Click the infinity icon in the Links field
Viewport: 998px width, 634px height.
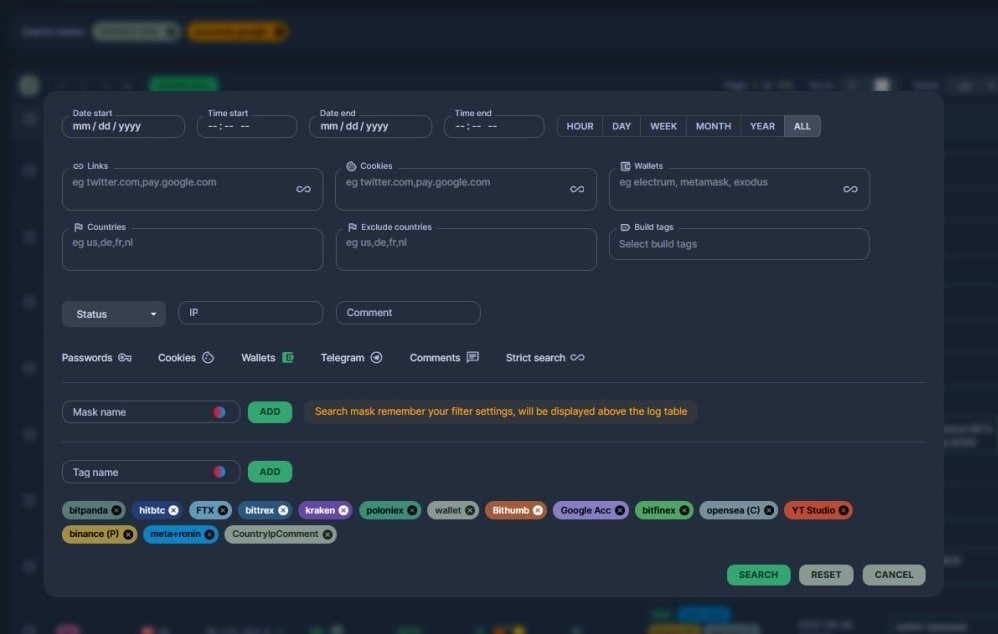[x=303, y=189]
